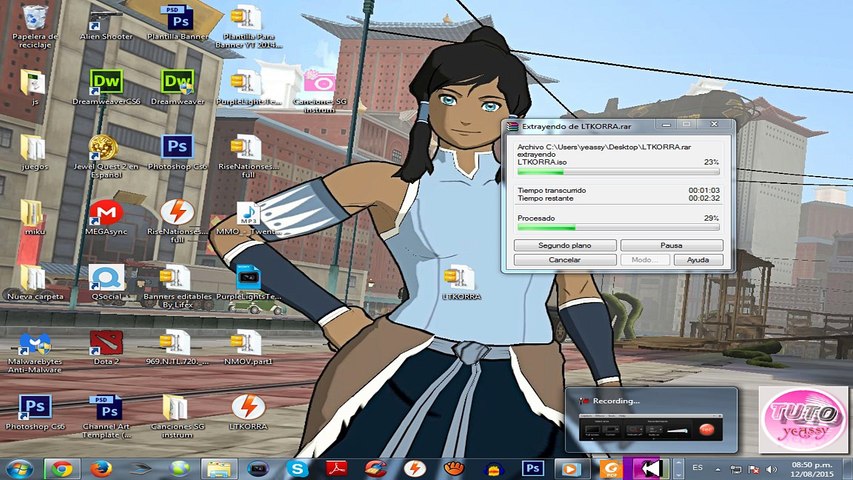Image resolution: width=853 pixels, height=480 pixels.
Task: Select the Dreamweaver icon with the shield overlay
Action: [x=177, y=87]
